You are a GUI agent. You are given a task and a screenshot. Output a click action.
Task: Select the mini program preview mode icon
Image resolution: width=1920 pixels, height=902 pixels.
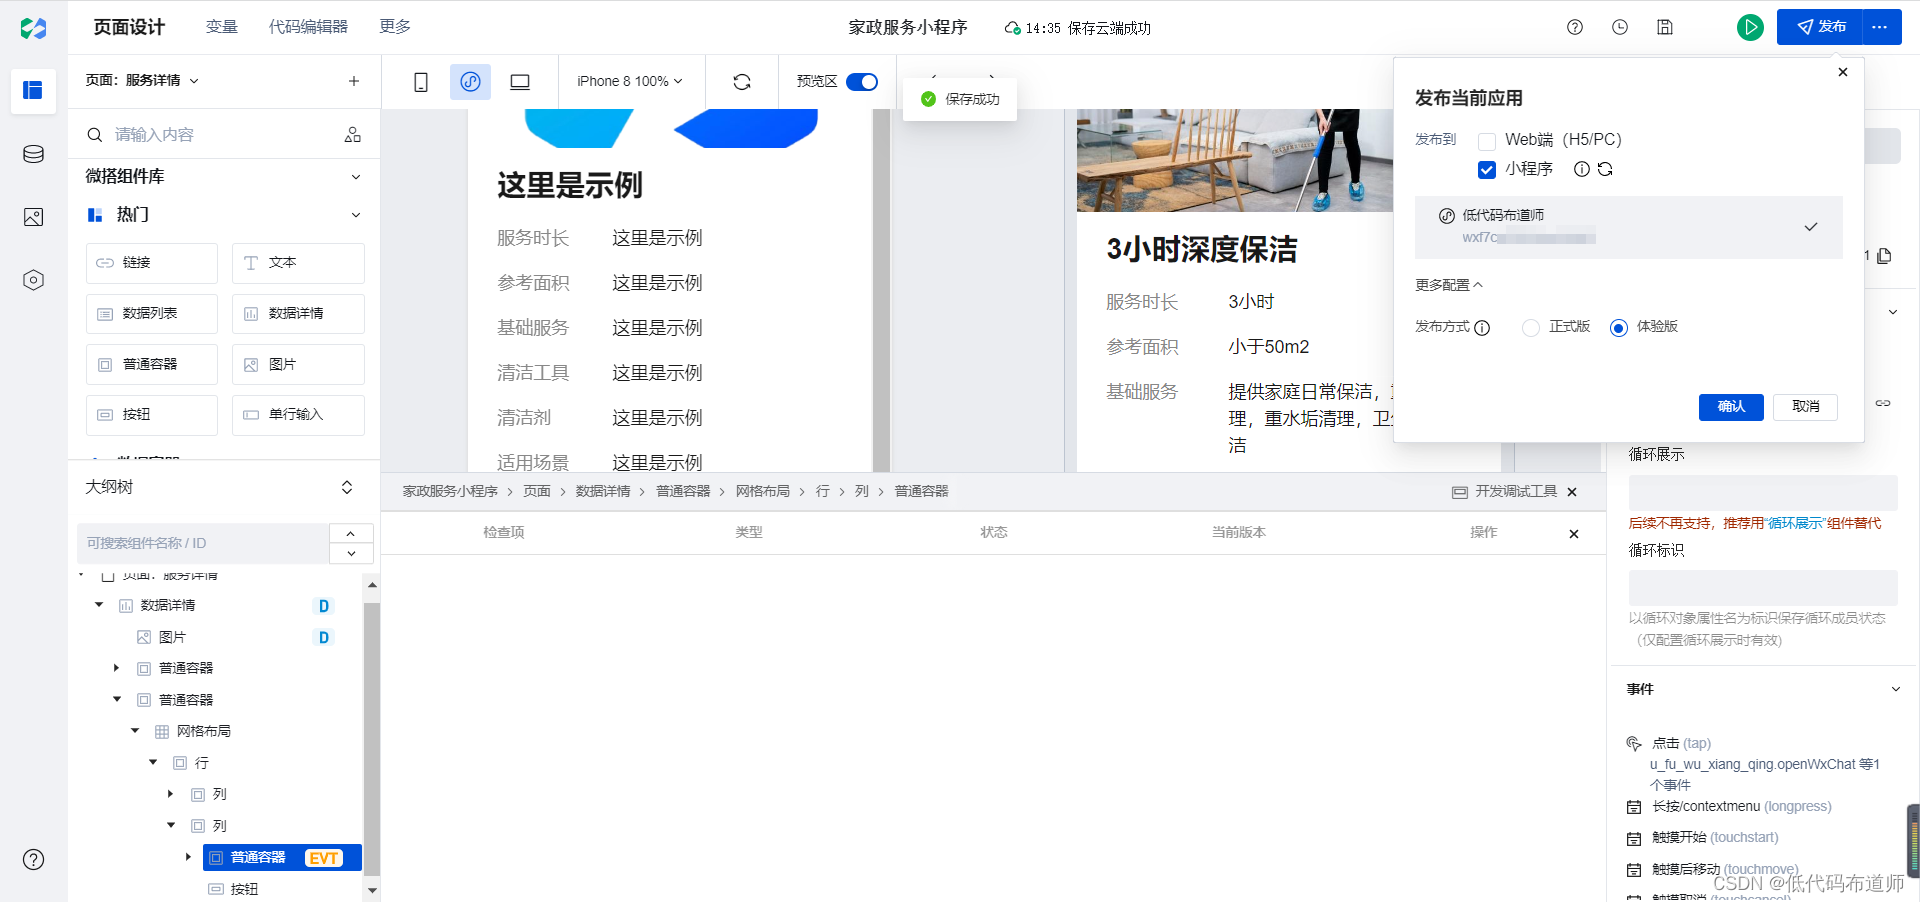(470, 82)
